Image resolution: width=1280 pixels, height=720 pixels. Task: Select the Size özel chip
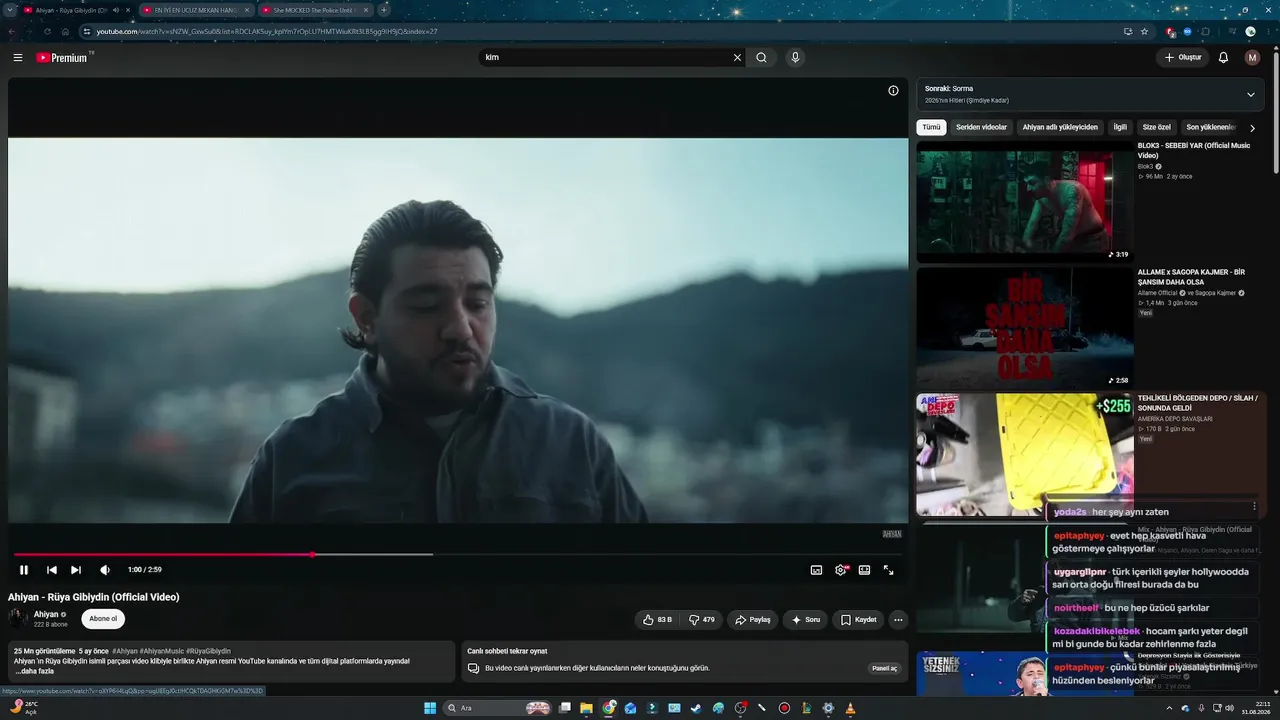coord(1156,128)
